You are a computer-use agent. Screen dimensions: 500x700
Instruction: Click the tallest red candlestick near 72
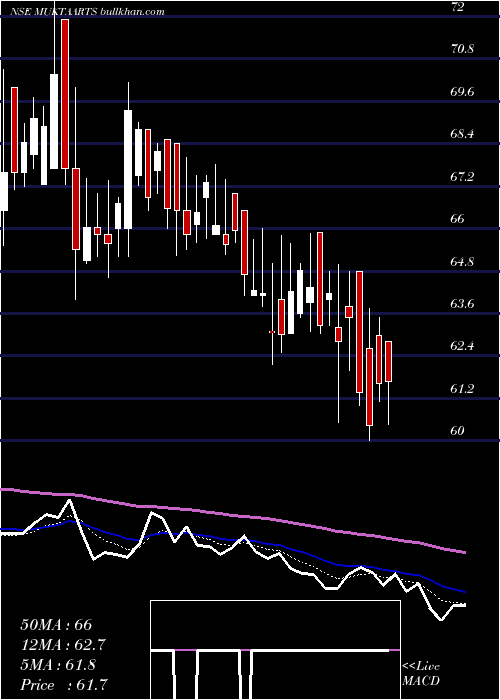[65, 94]
